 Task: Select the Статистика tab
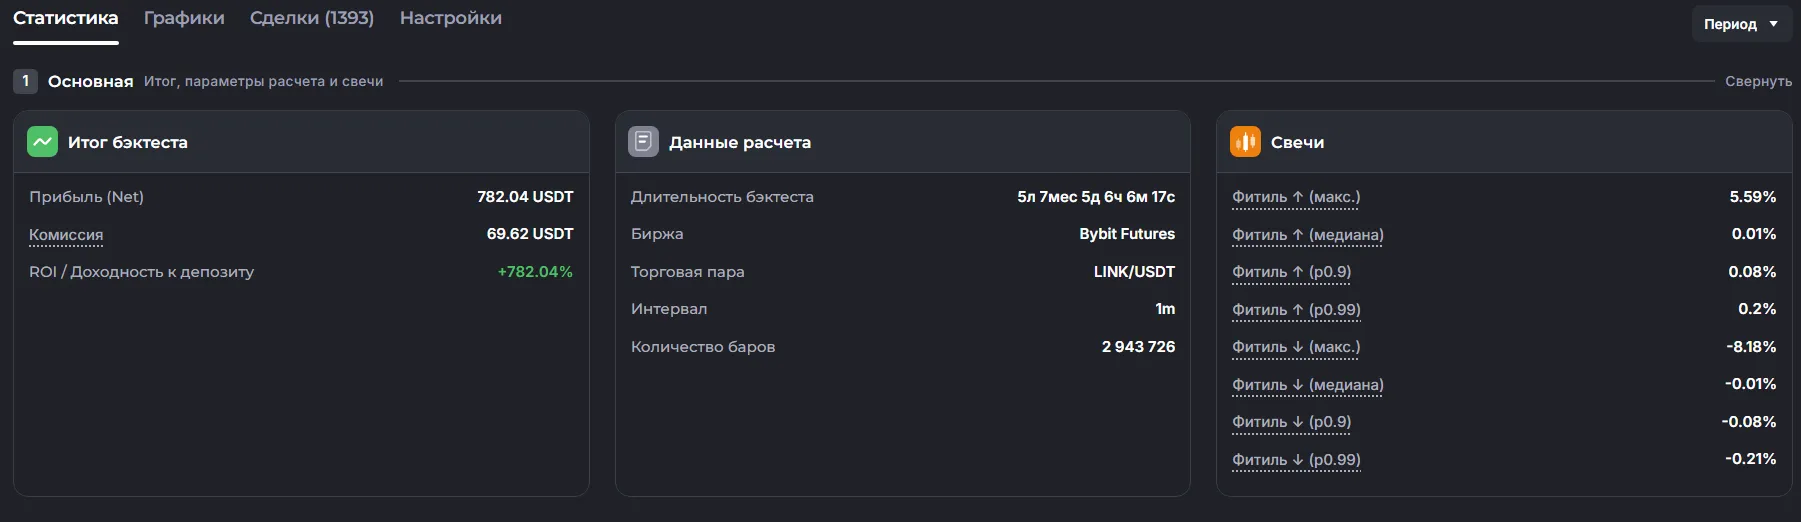click(66, 18)
